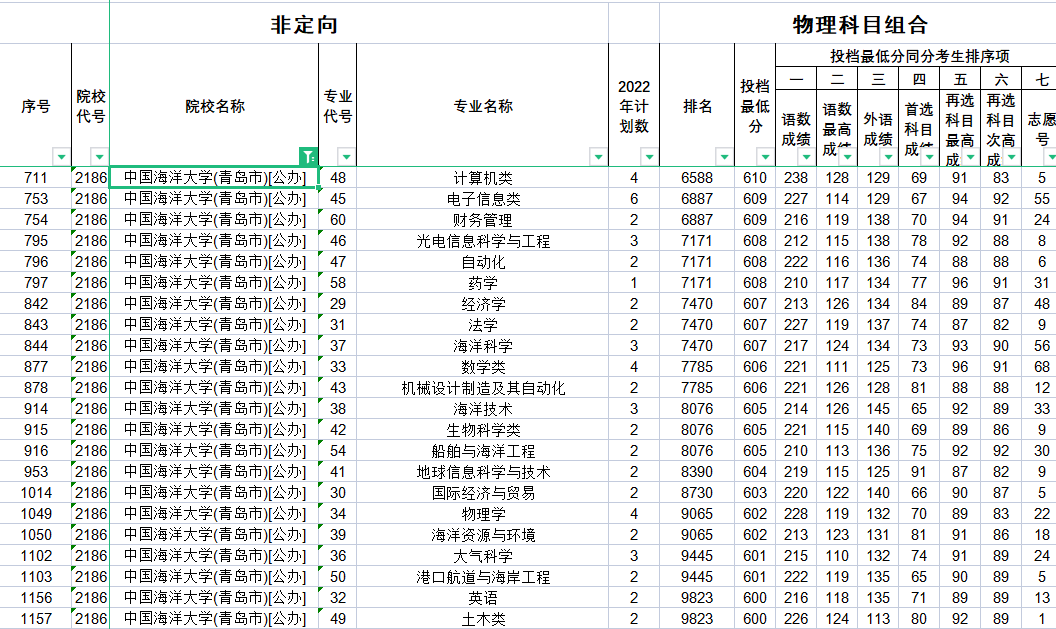Select minimum score 610 cell
The height and width of the screenshot is (629, 1056).
click(x=755, y=178)
